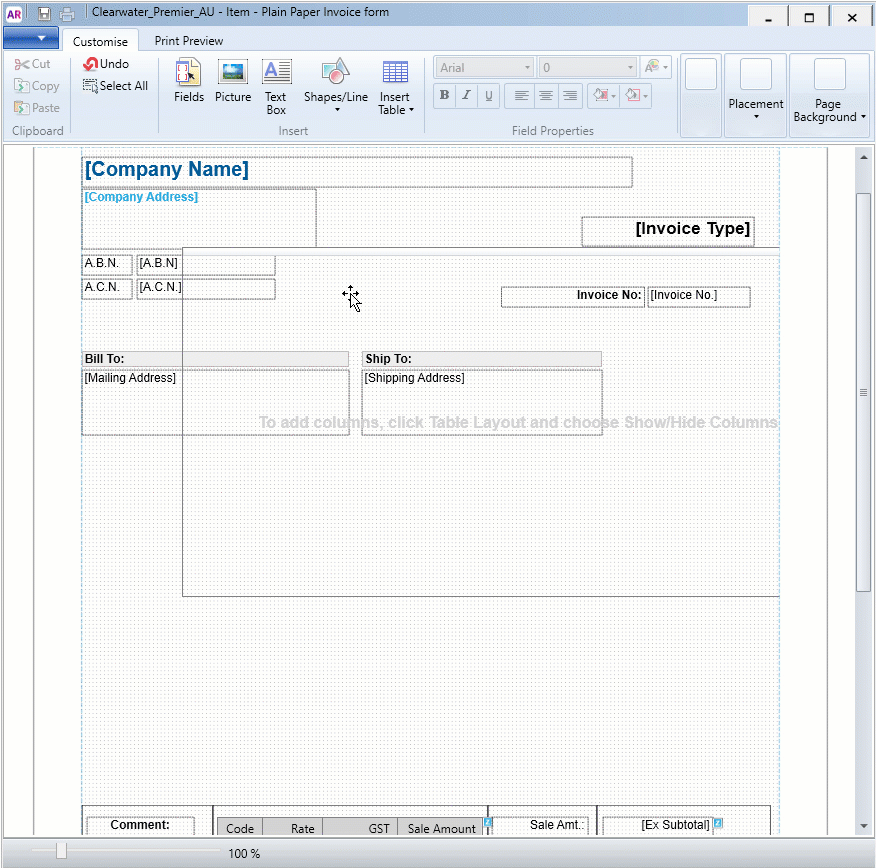Click Select All
This screenshot has height=868, width=876.
tap(115, 85)
